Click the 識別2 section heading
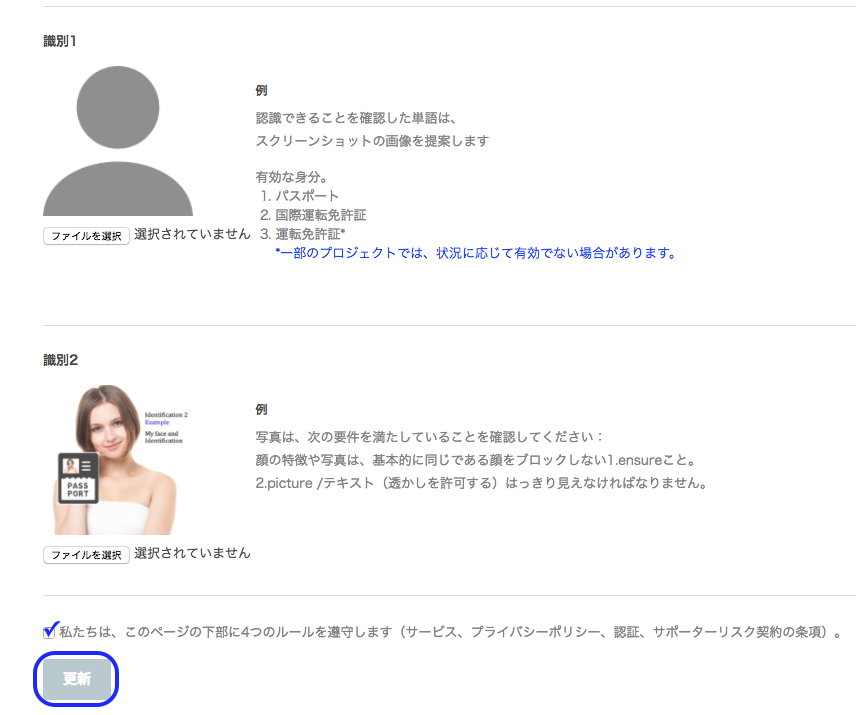The width and height of the screenshot is (856, 715). 61,360
